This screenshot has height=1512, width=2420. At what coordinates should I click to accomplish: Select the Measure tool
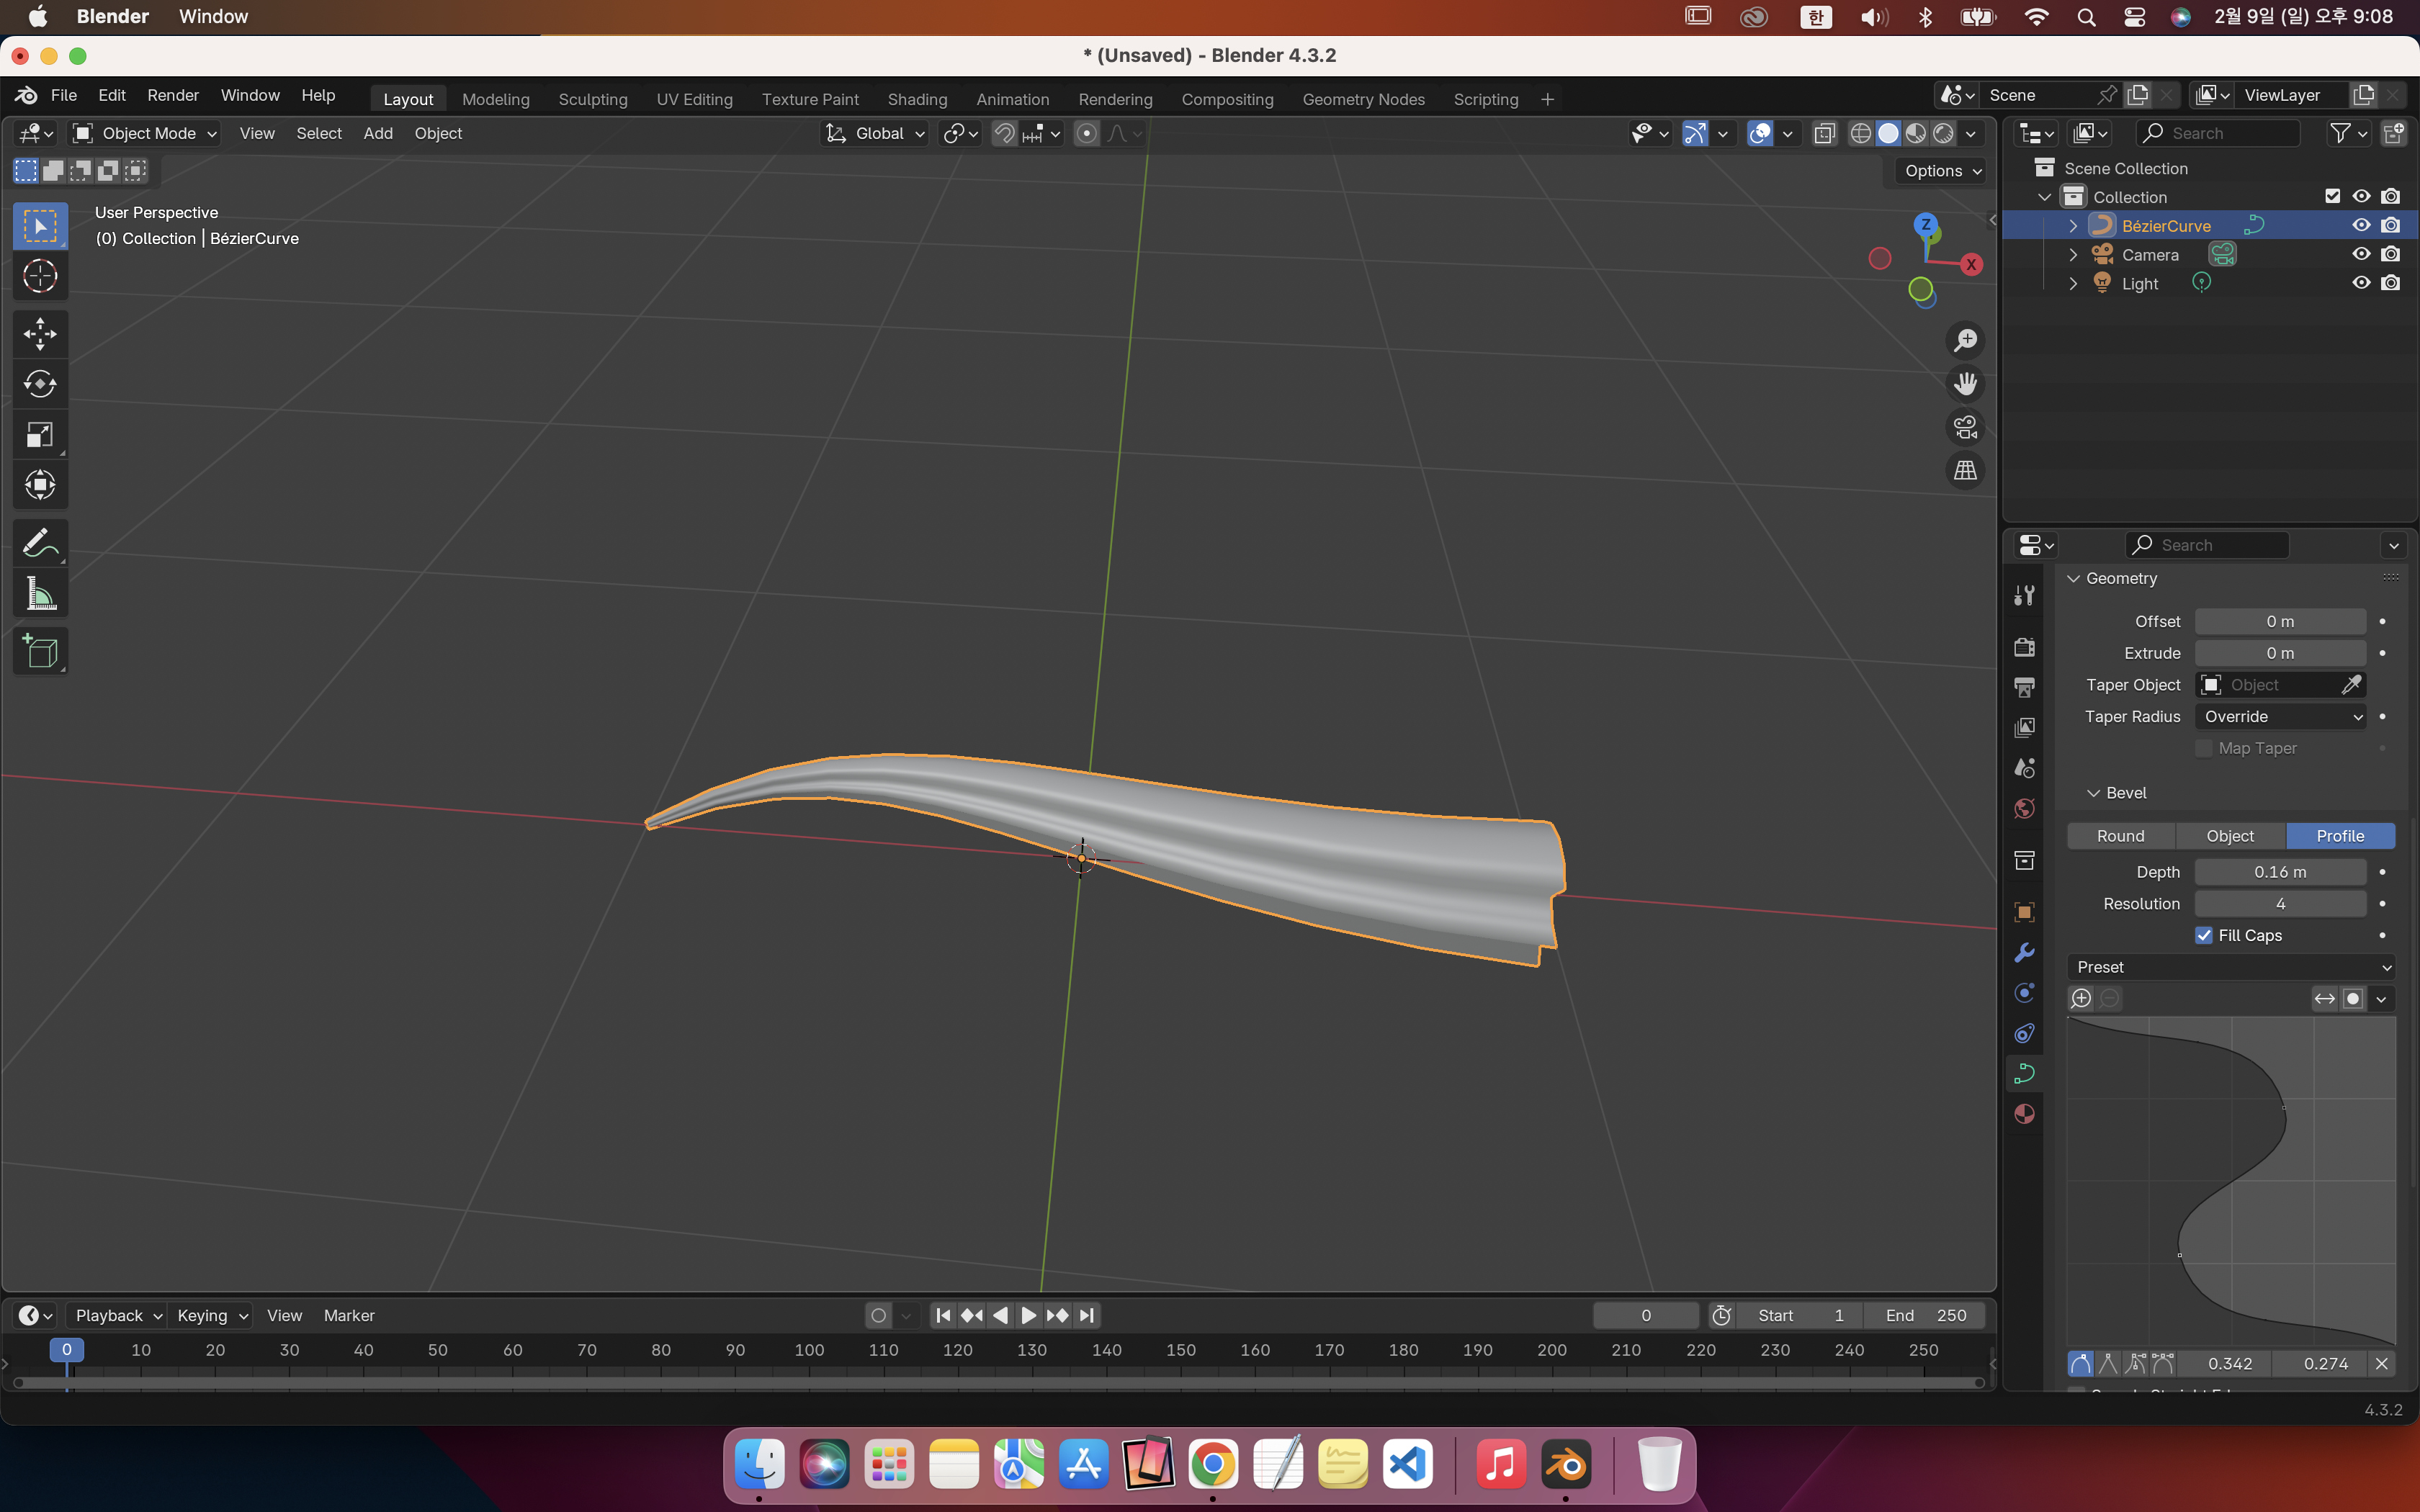(x=40, y=595)
